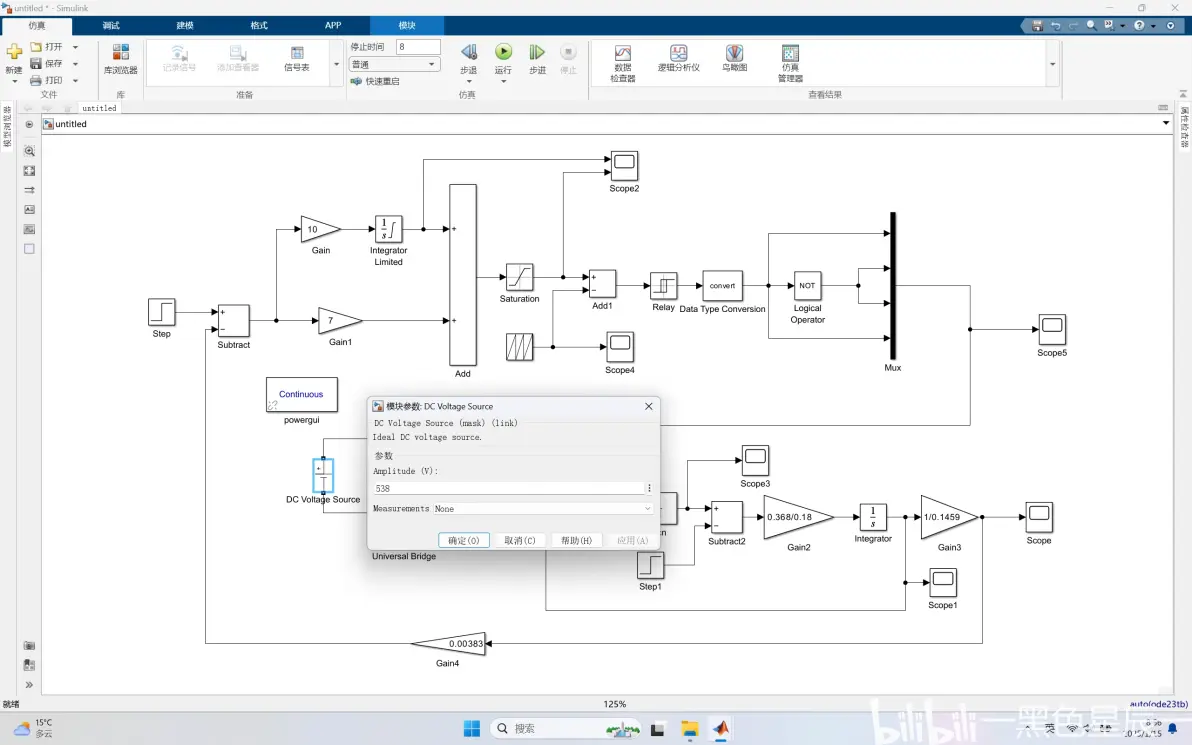Image resolution: width=1192 pixels, height=745 pixels.
Task: Open the simulation mode dropdown
Action: 394,65
